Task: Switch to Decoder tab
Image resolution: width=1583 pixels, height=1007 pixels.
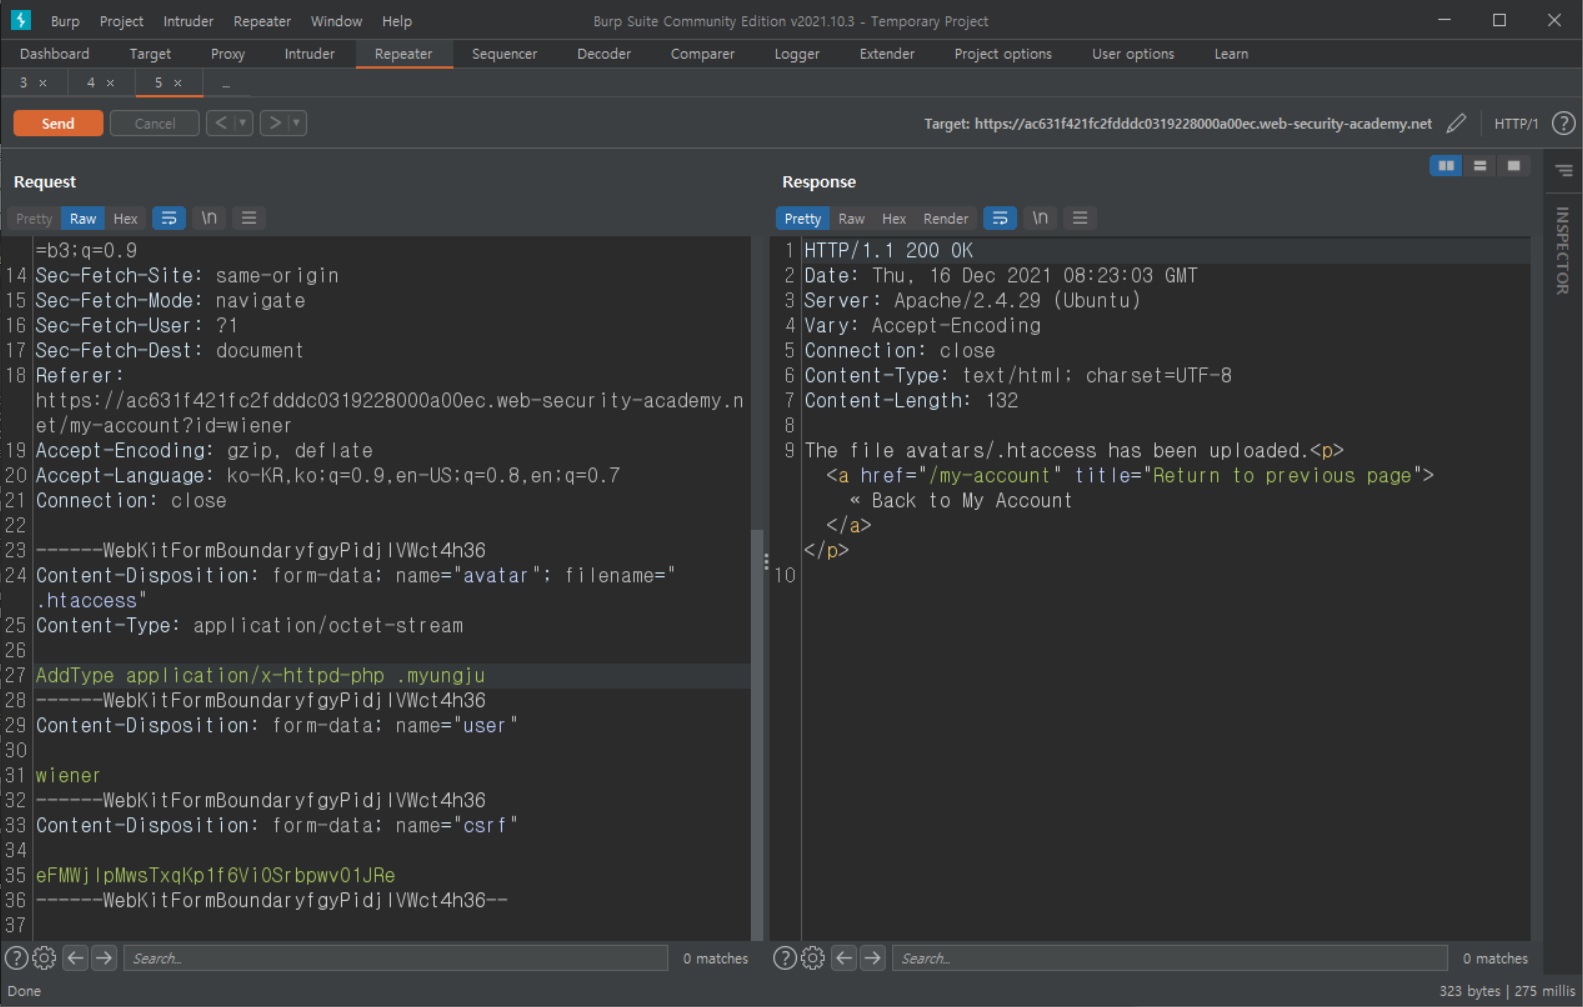Action: tap(604, 54)
